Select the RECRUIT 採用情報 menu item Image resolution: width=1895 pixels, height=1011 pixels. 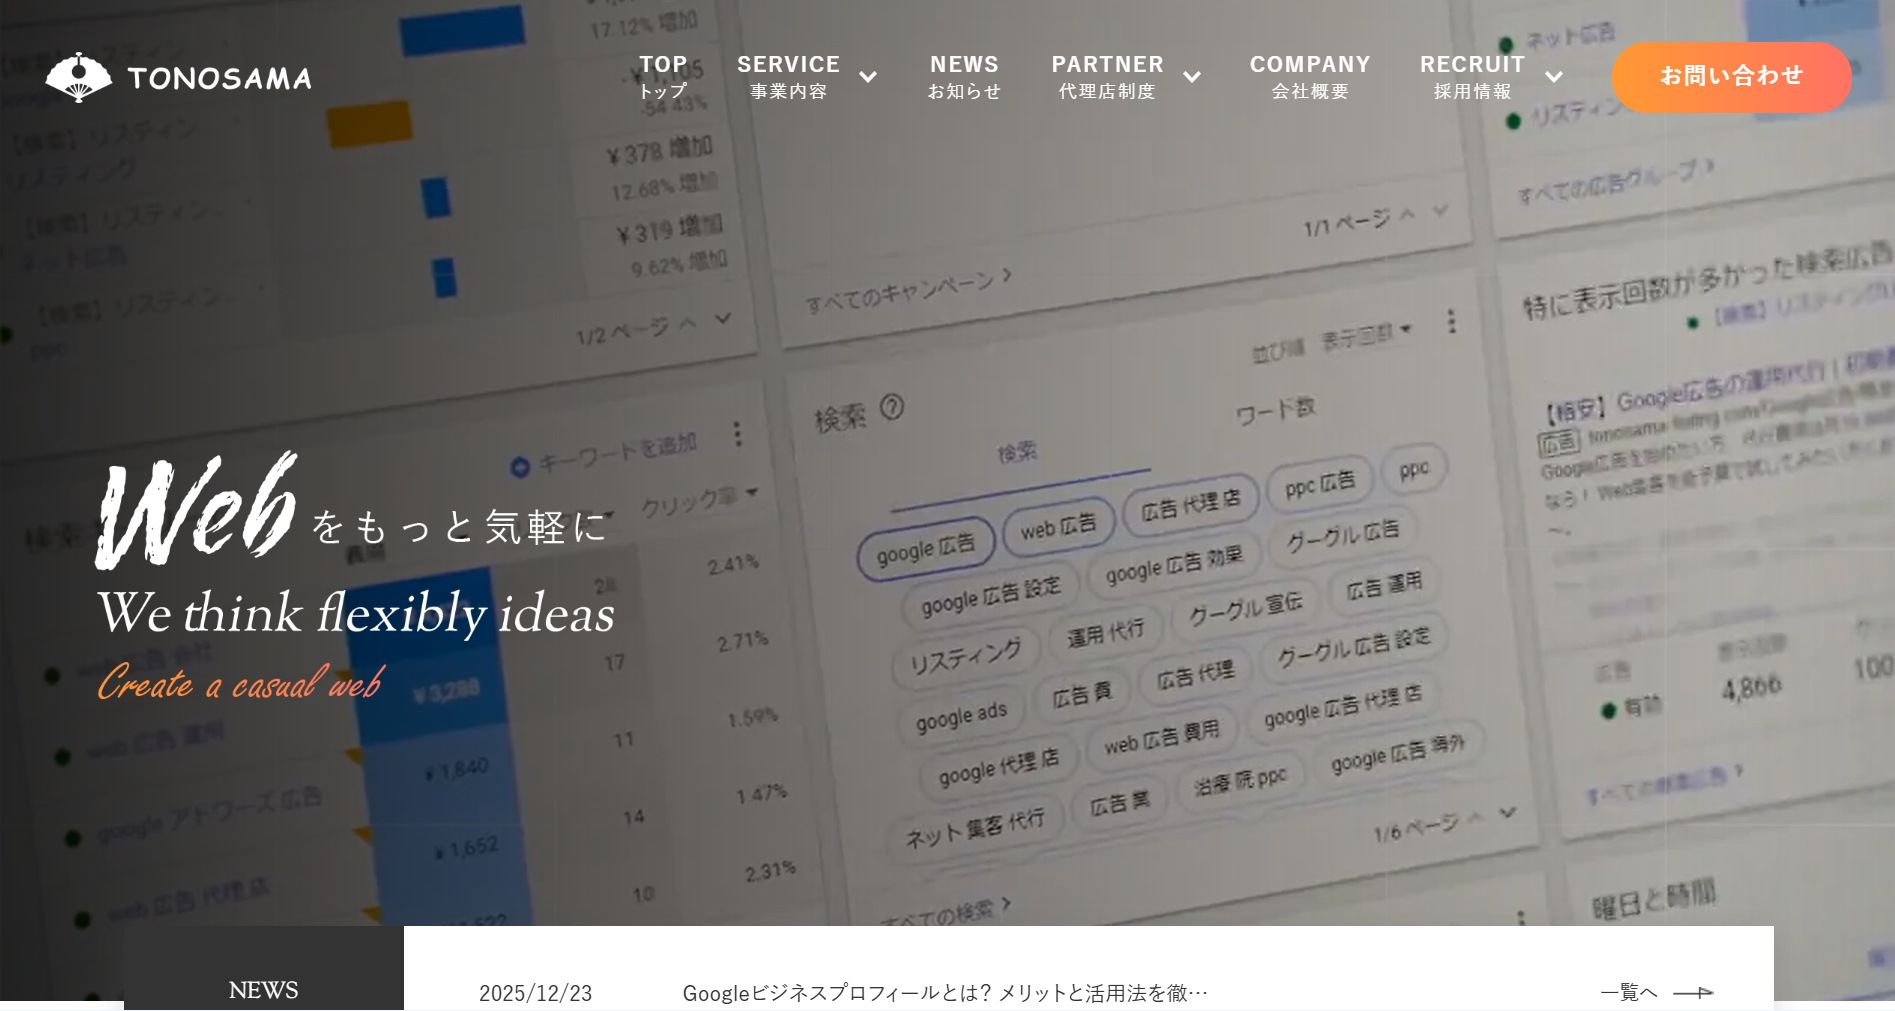1472,76
